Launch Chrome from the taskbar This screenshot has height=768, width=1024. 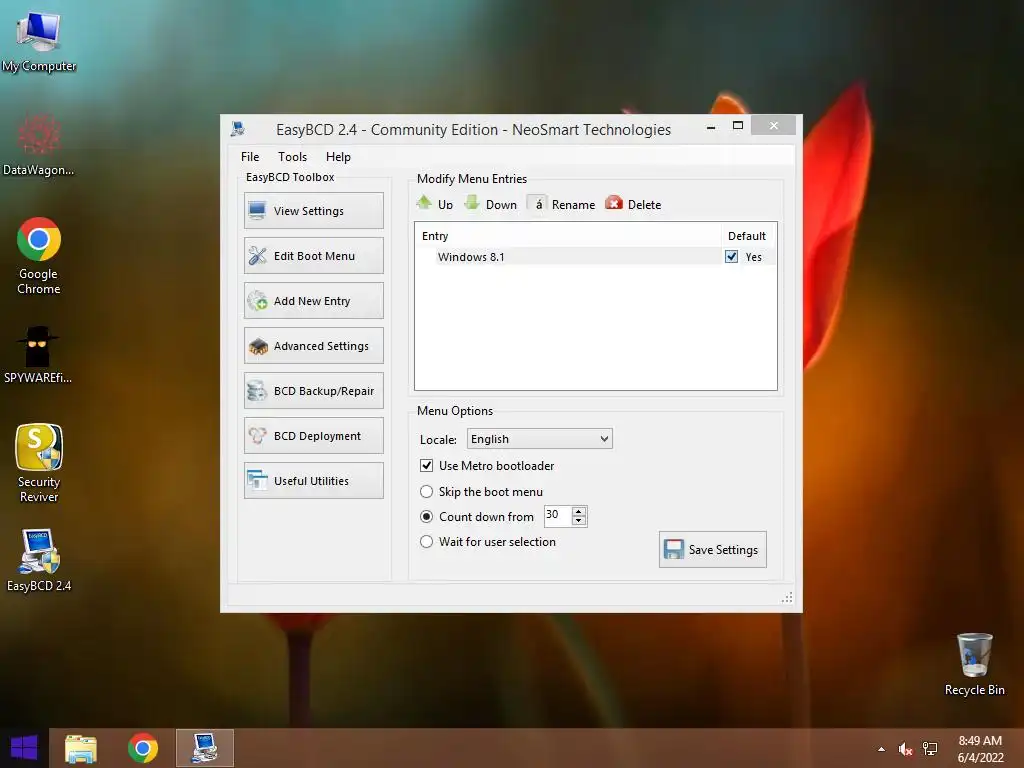tap(142, 748)
